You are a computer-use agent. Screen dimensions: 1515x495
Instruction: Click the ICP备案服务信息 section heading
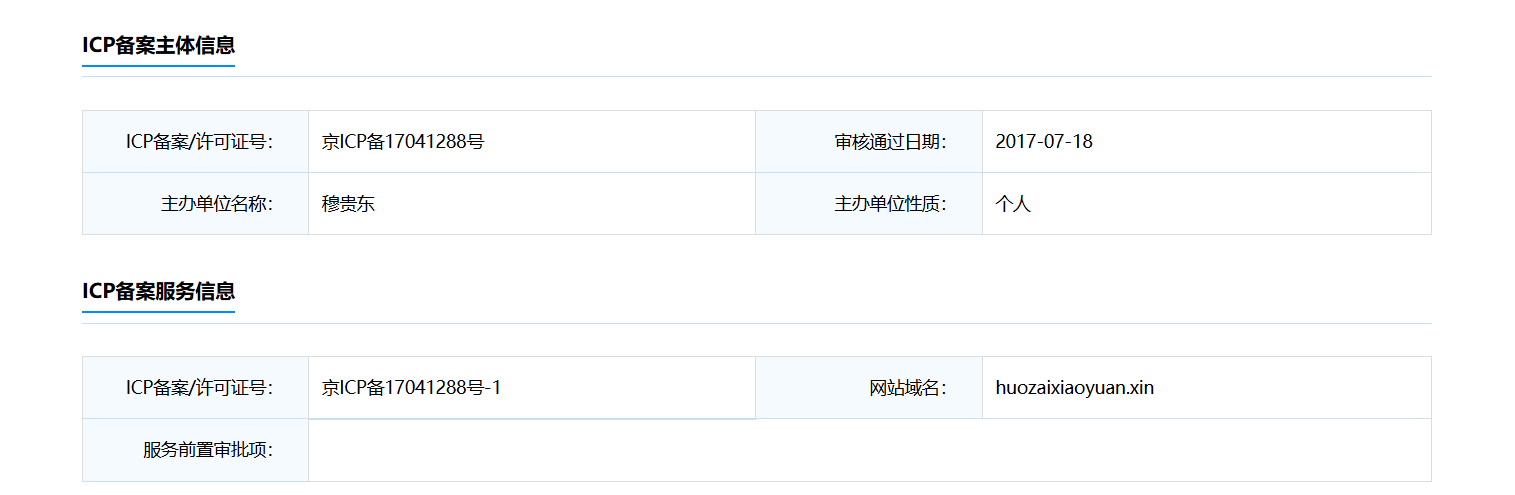coord(158,291)
